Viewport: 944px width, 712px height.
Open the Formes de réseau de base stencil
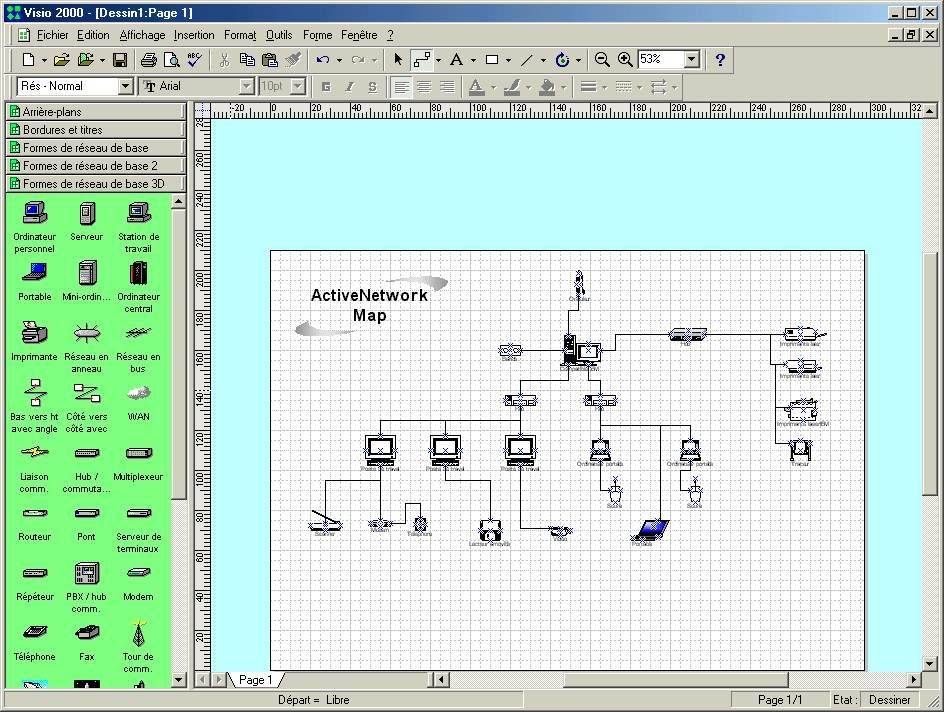[x=96, y=147]
